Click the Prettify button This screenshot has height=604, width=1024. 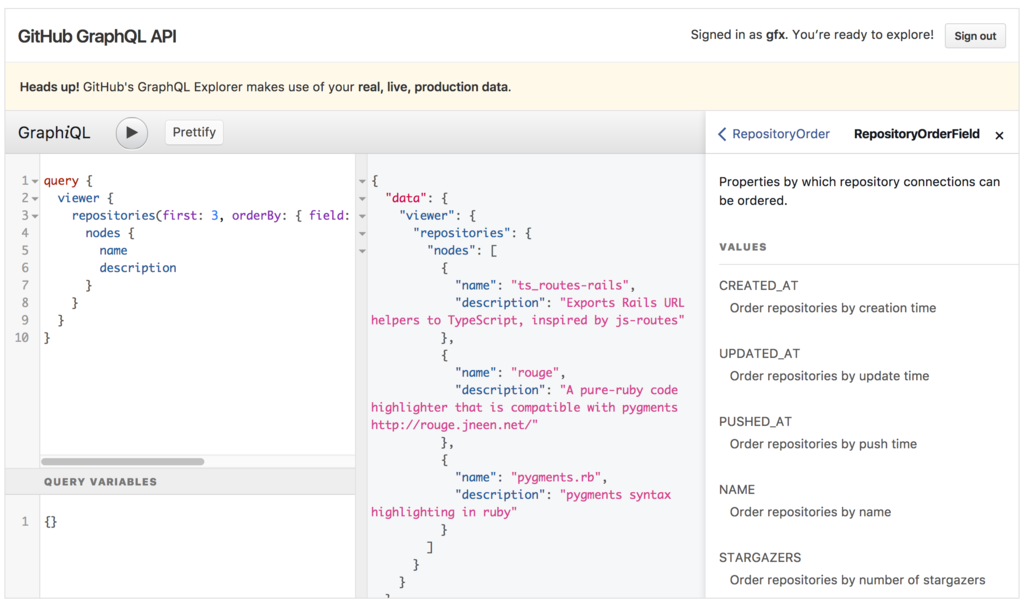click(x=194, y=132)
